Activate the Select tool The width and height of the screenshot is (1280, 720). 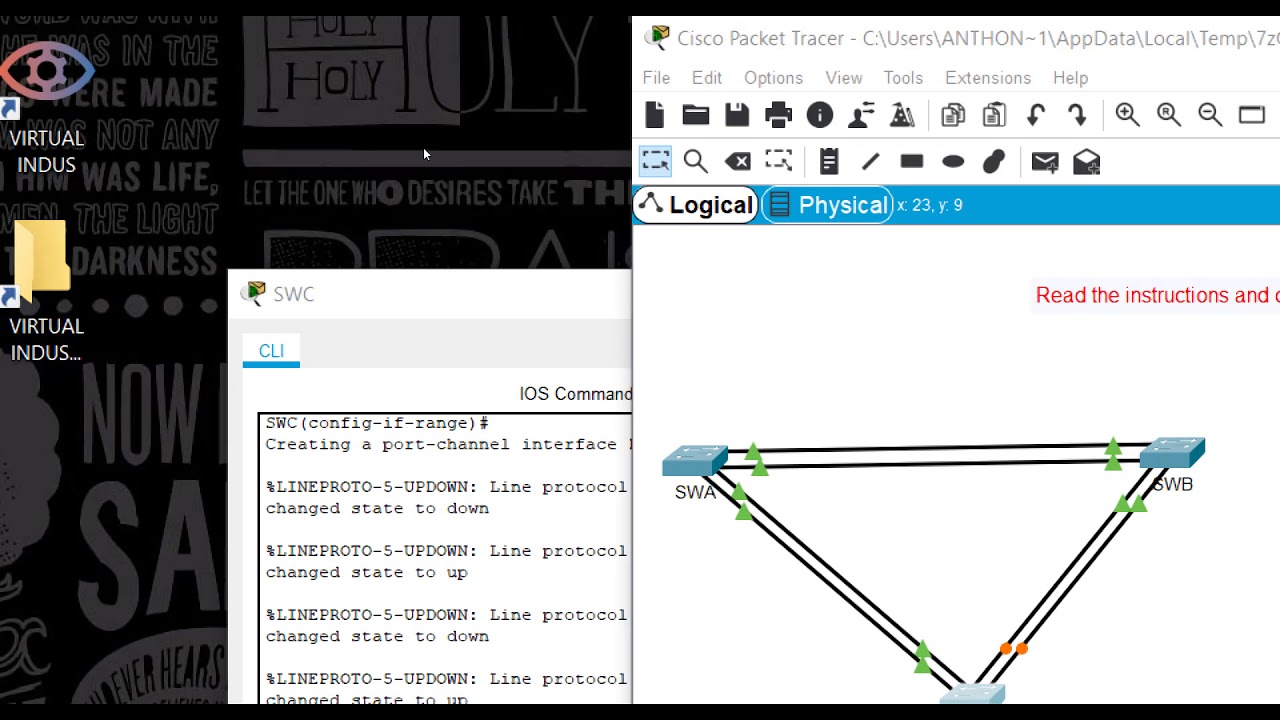tap(655, 161)
